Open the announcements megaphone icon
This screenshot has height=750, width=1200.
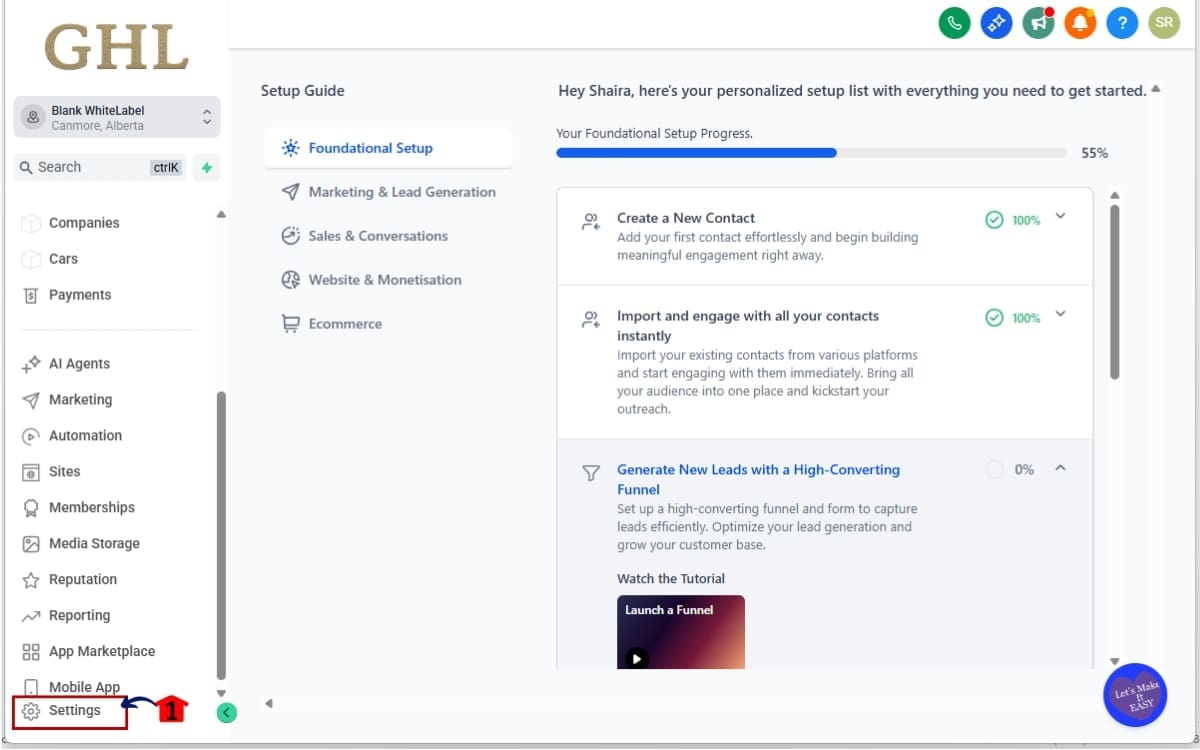(x=1038, y=22)
